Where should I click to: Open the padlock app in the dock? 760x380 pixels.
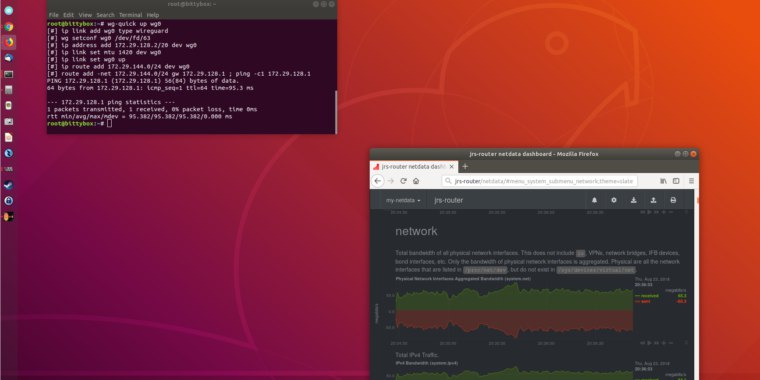pos(8,201)
